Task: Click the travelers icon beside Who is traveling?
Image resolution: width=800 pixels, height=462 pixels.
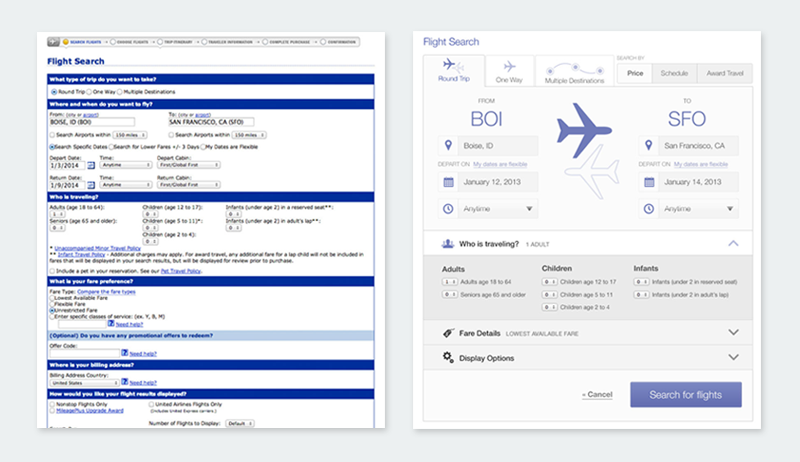Action: tap(447, 244)
